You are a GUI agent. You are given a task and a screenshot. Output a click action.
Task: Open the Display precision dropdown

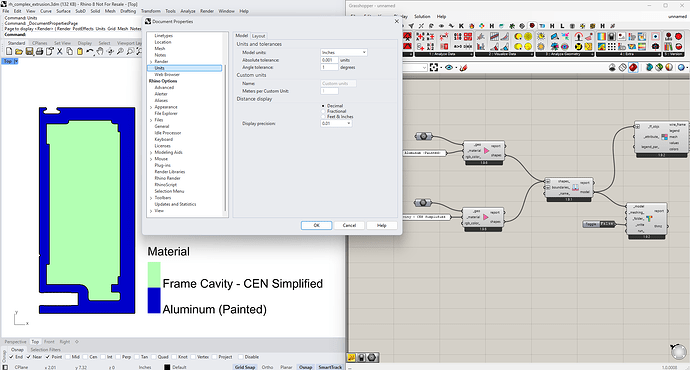(x=336, y=124)
